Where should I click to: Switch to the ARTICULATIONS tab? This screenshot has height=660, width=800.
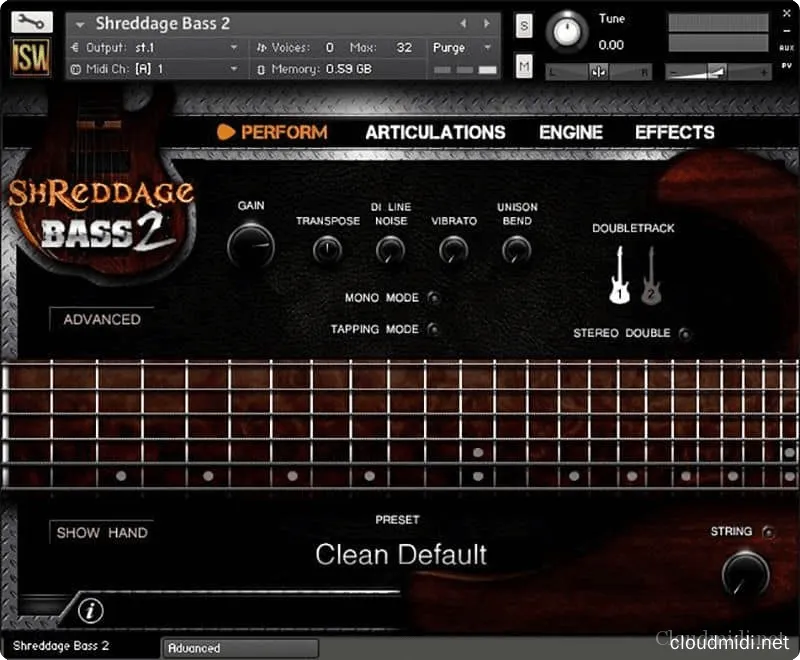coord(435,132)
